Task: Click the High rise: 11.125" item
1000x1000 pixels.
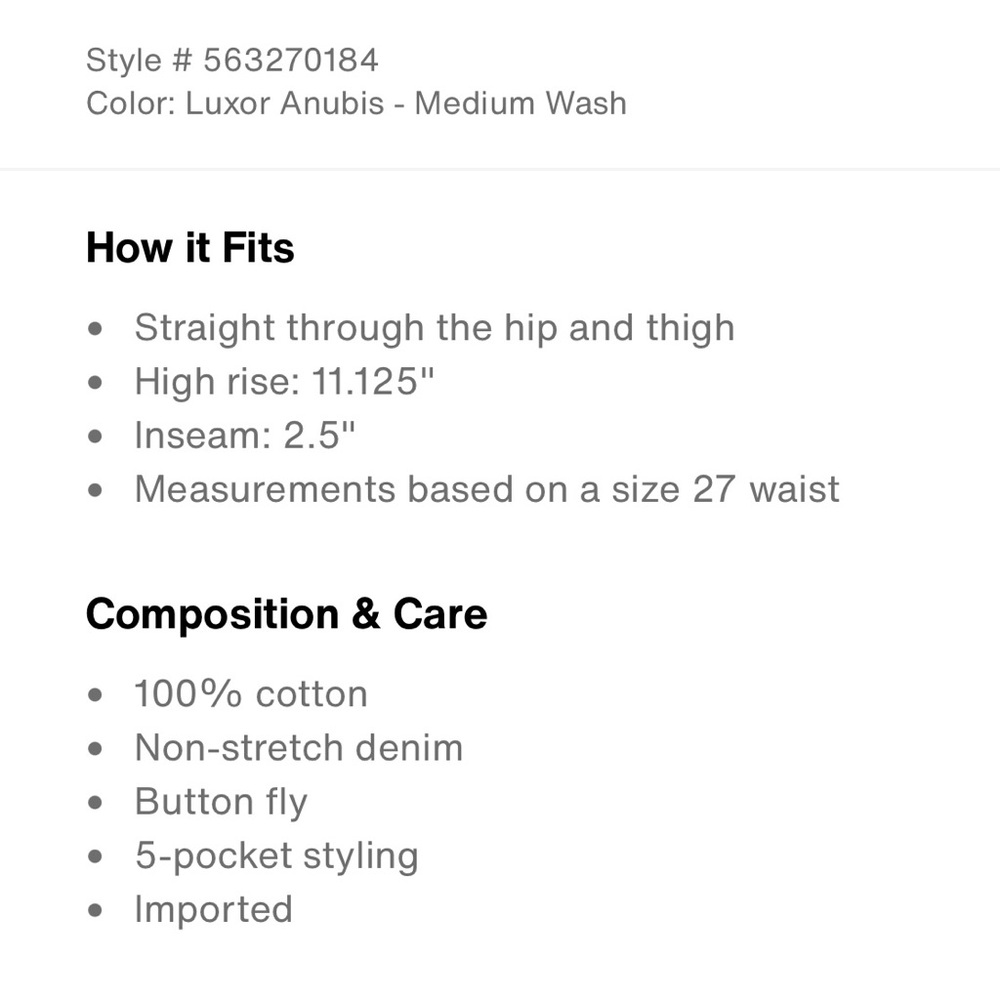Action: 284,382
